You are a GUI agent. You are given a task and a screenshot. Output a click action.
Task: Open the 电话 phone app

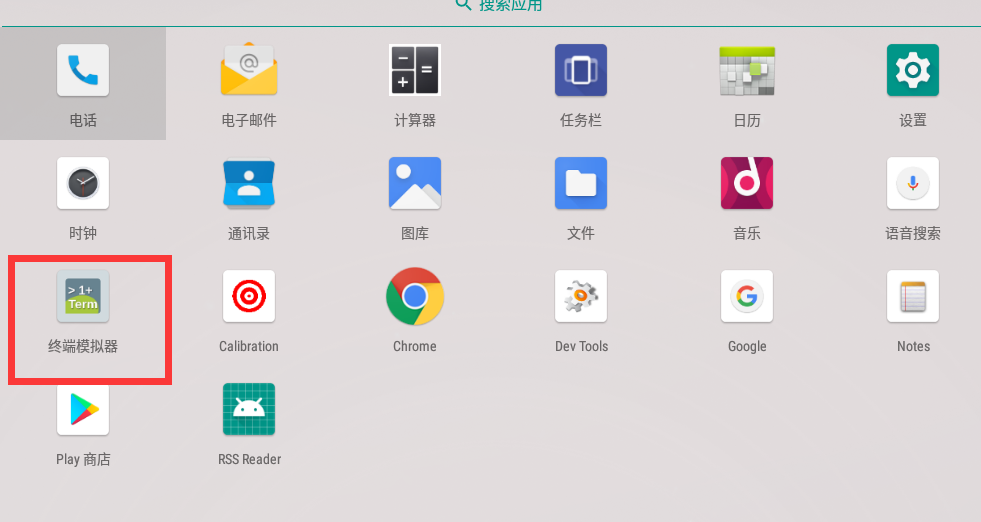(x=83, y=71)
